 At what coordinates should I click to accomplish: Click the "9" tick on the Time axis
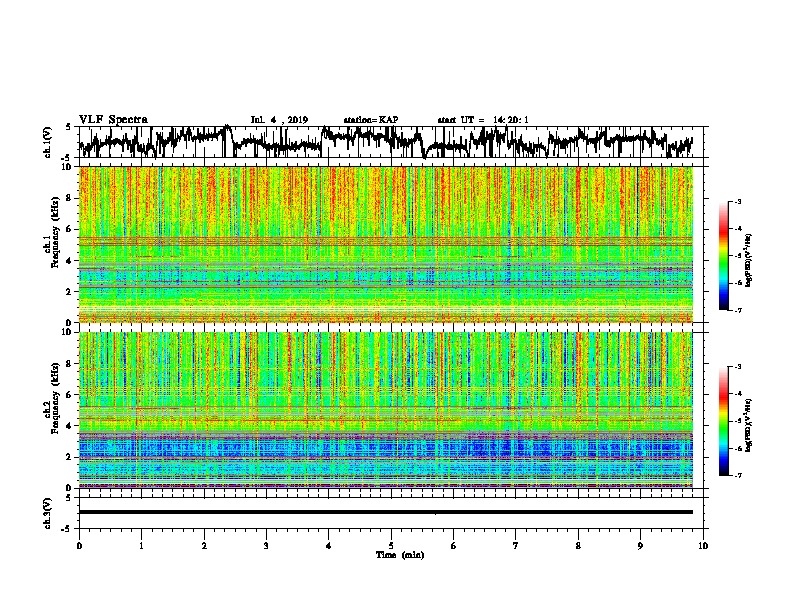tap(640, 546)
